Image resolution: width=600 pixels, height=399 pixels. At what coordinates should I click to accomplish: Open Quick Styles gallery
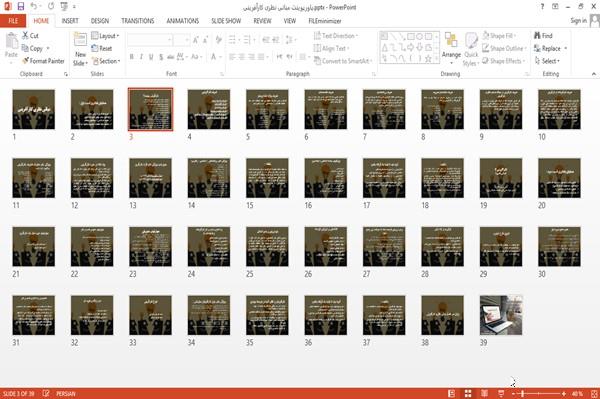coord(471,49)
